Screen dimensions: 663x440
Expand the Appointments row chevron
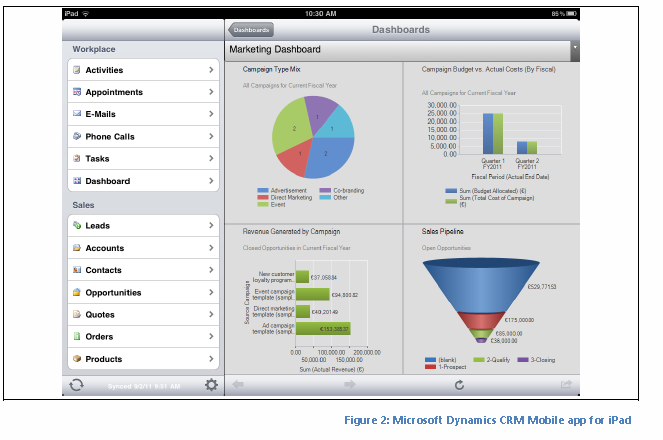[x=211, y=92]
